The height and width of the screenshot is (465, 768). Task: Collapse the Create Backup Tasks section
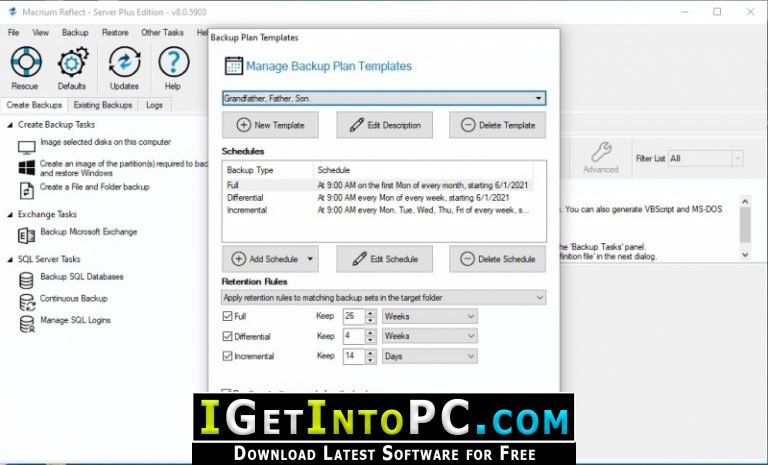10,125
